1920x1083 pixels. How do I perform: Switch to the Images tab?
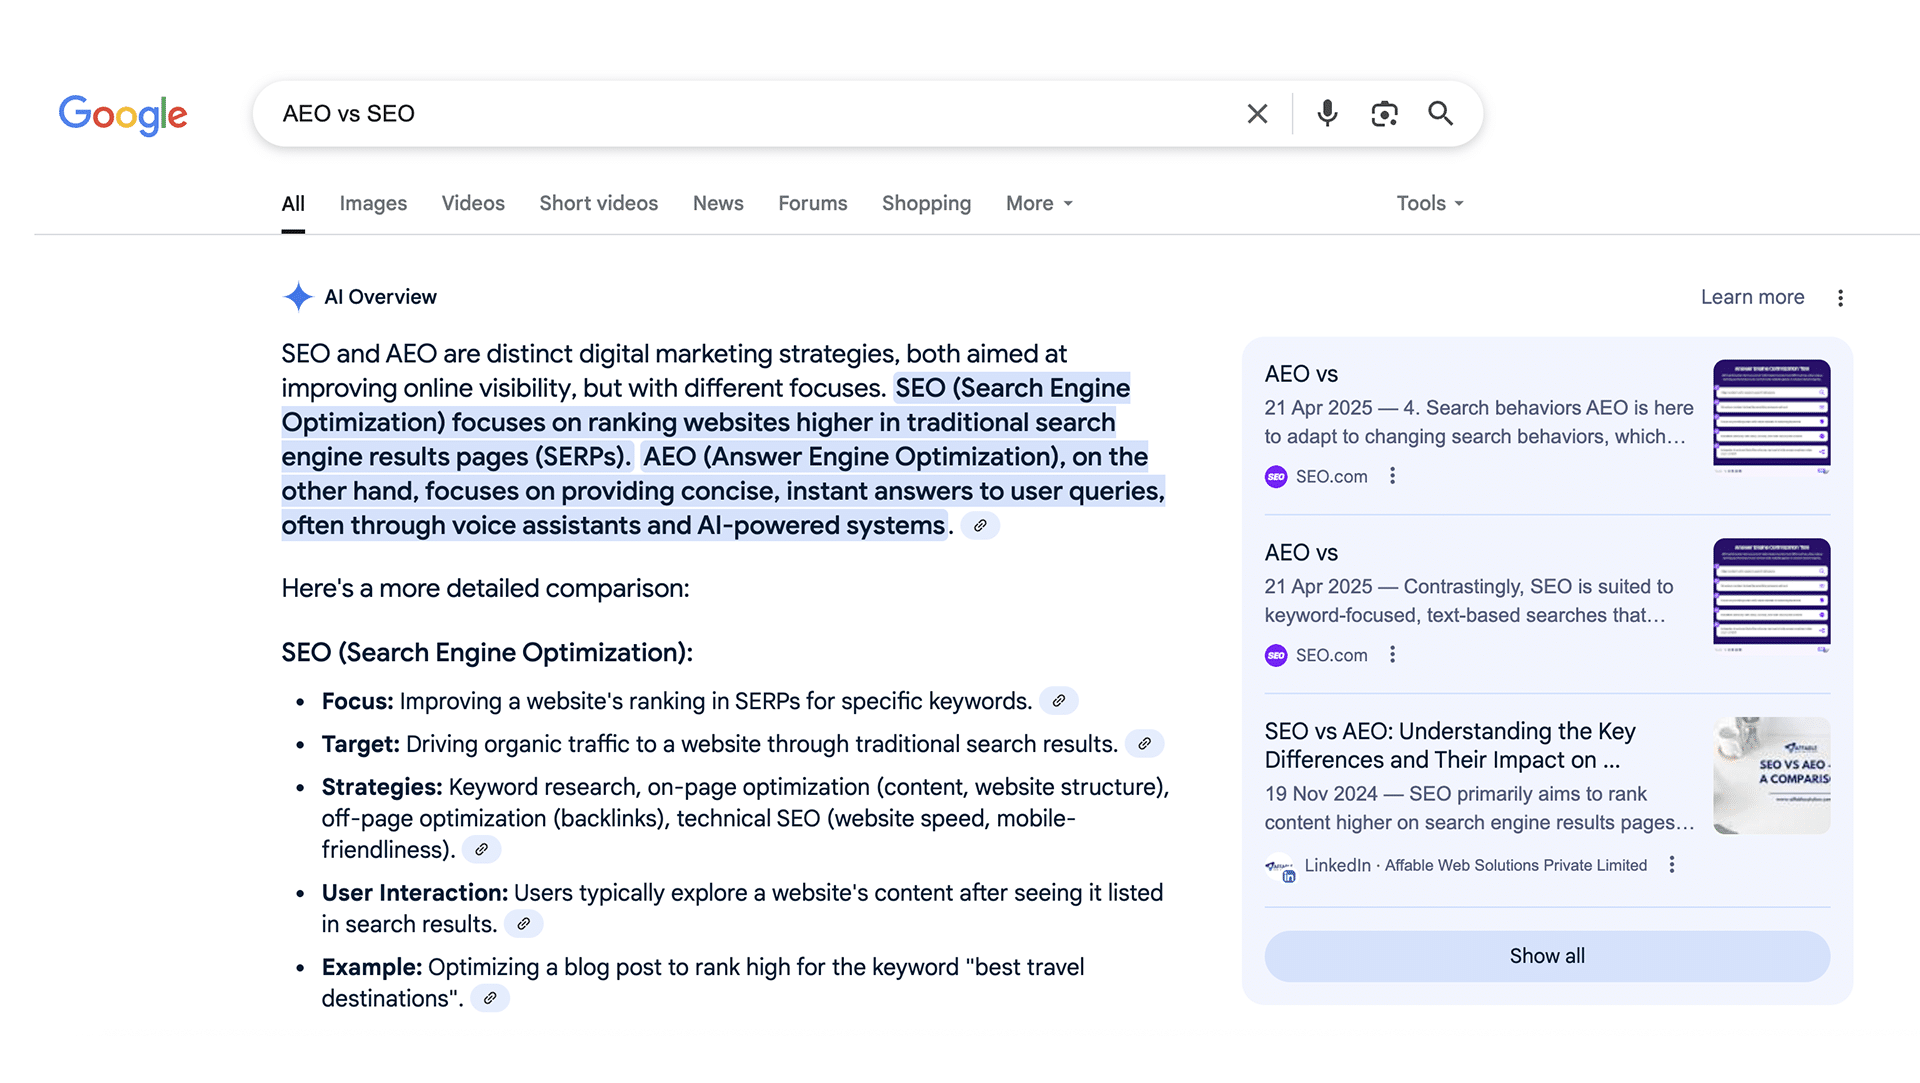tap(373, 203)
